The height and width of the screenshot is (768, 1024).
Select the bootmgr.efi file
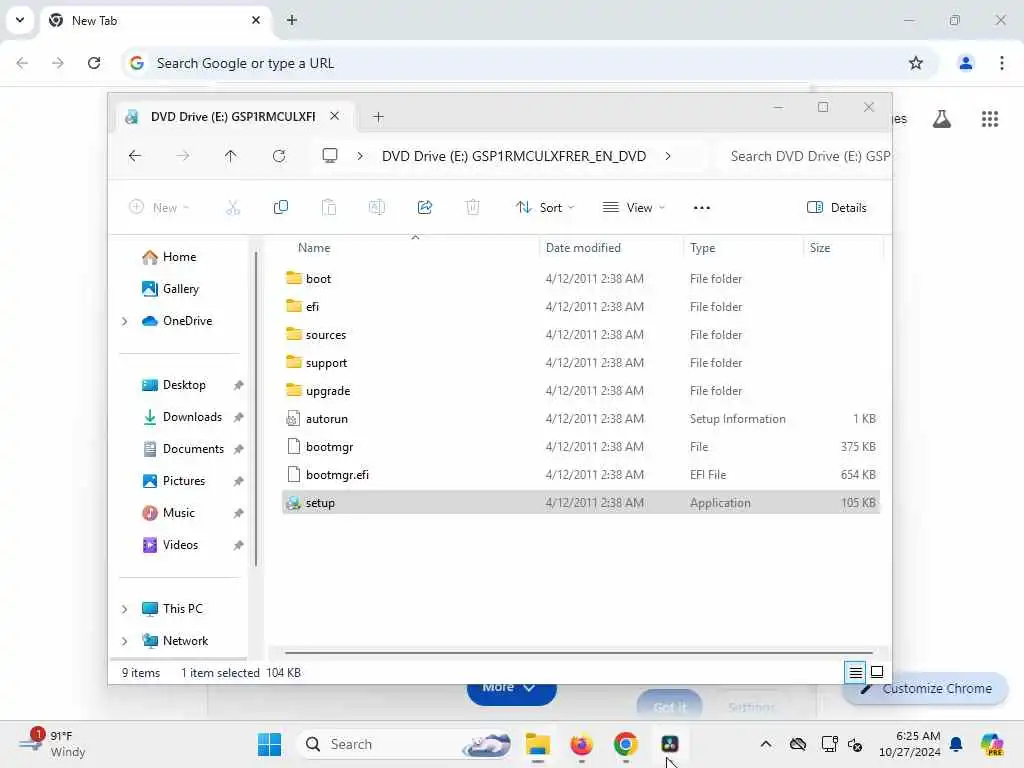(x=581, y=475)
